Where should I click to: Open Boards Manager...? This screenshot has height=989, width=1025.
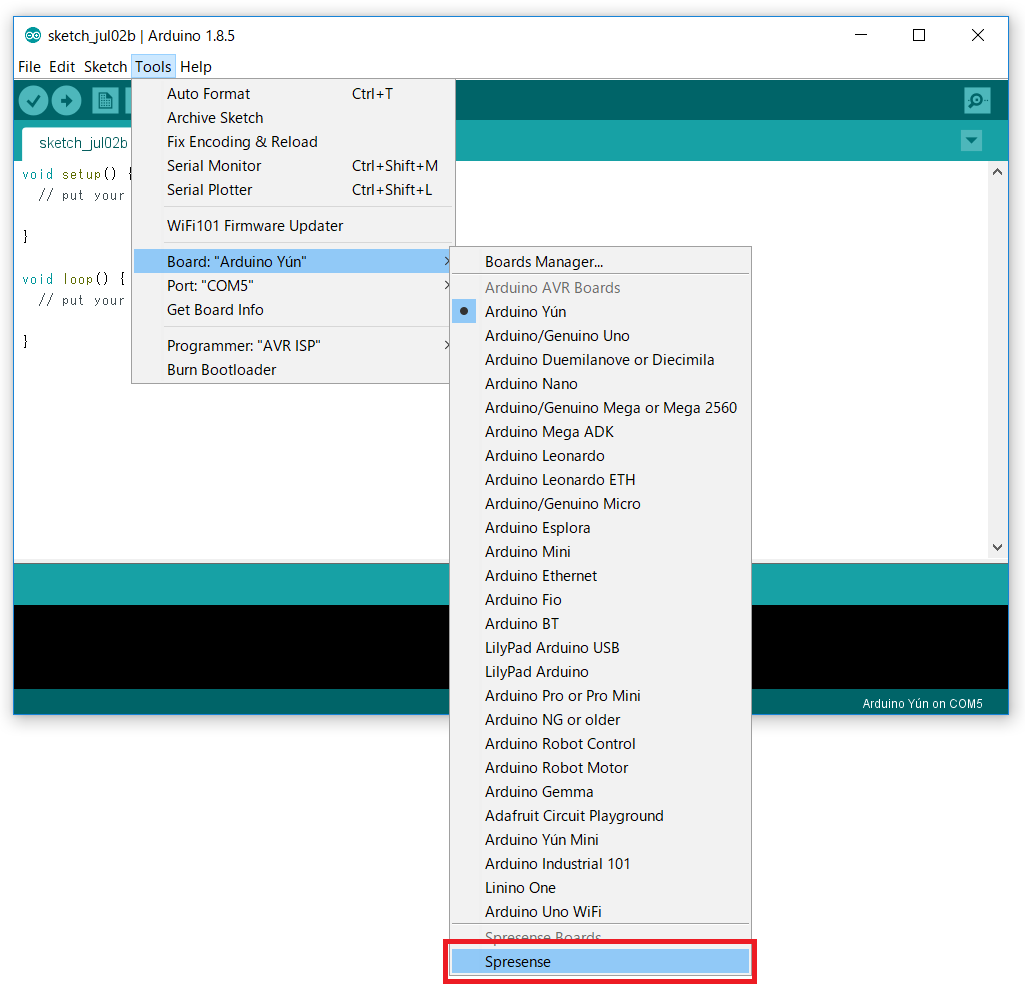click(x=544, y=262)
